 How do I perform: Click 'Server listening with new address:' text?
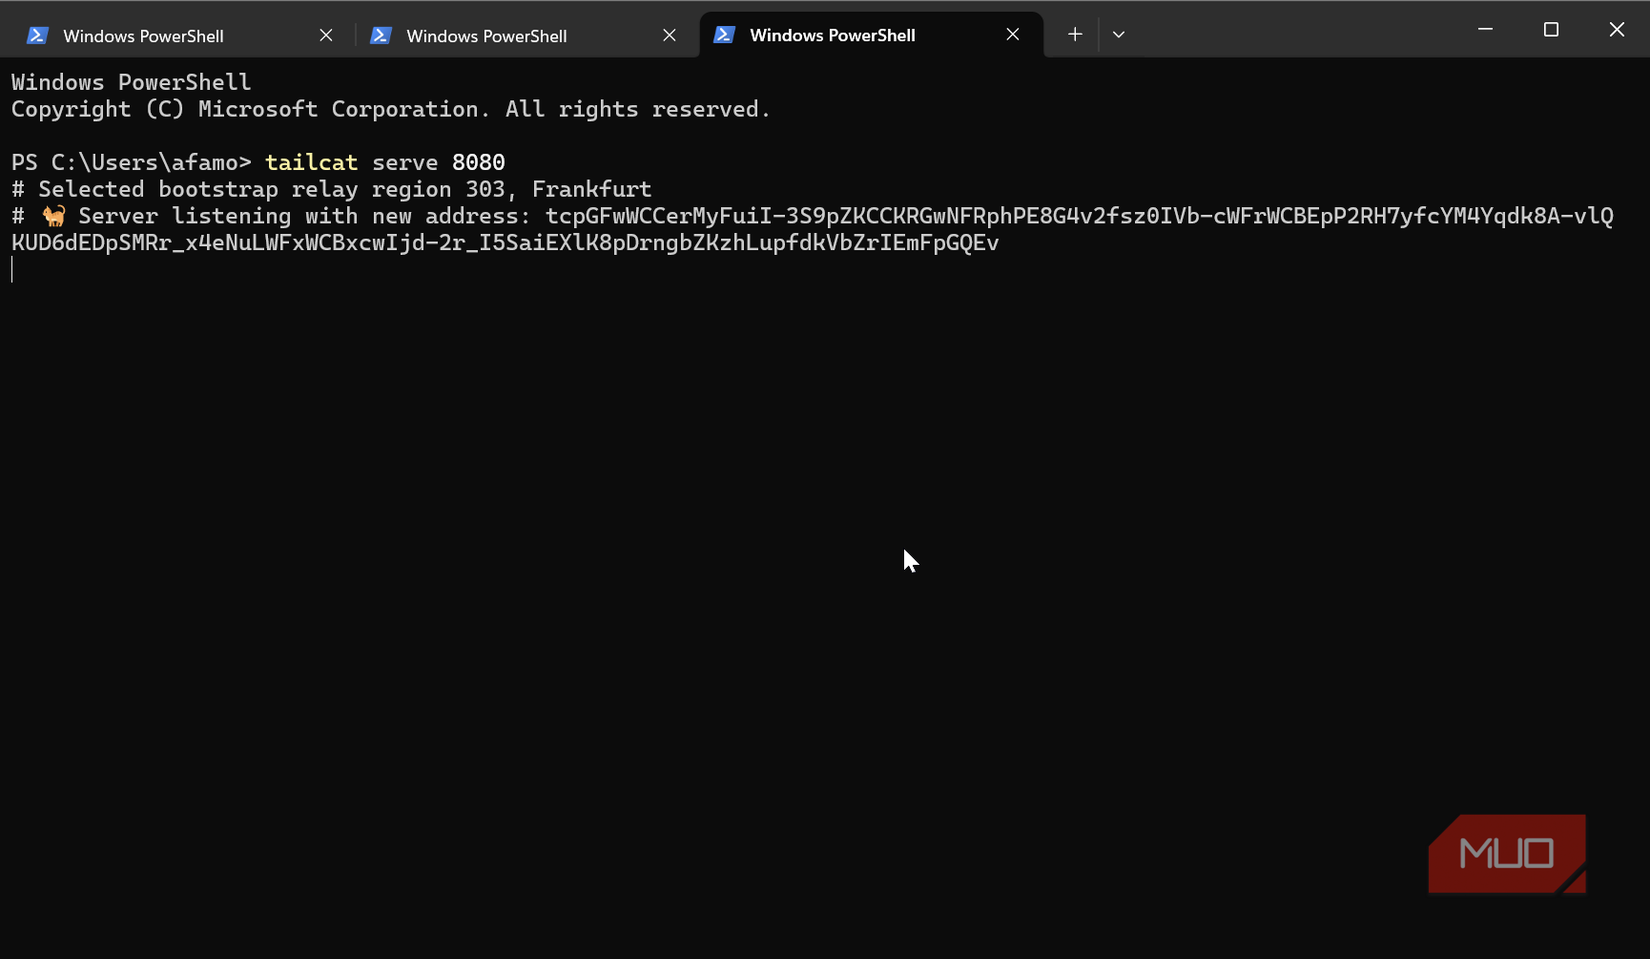pos(305,216)
